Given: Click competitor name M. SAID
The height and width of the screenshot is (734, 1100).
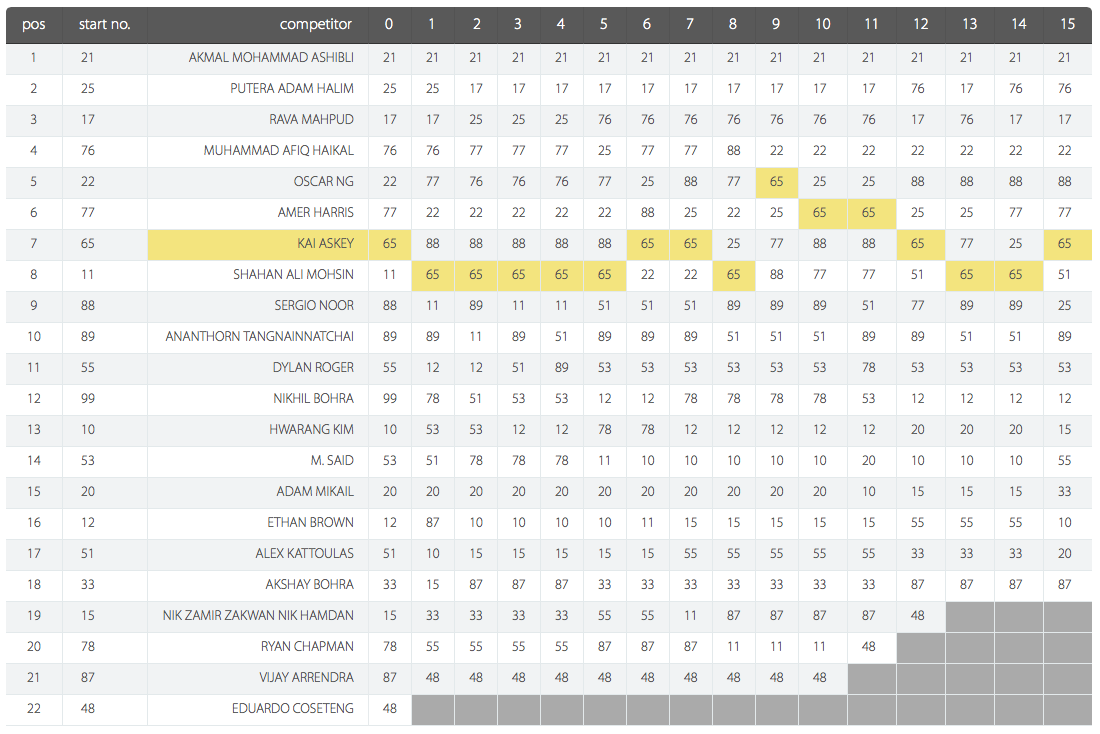Looking at the screenshot, I should pyautogui.click(x=332, y=460).
